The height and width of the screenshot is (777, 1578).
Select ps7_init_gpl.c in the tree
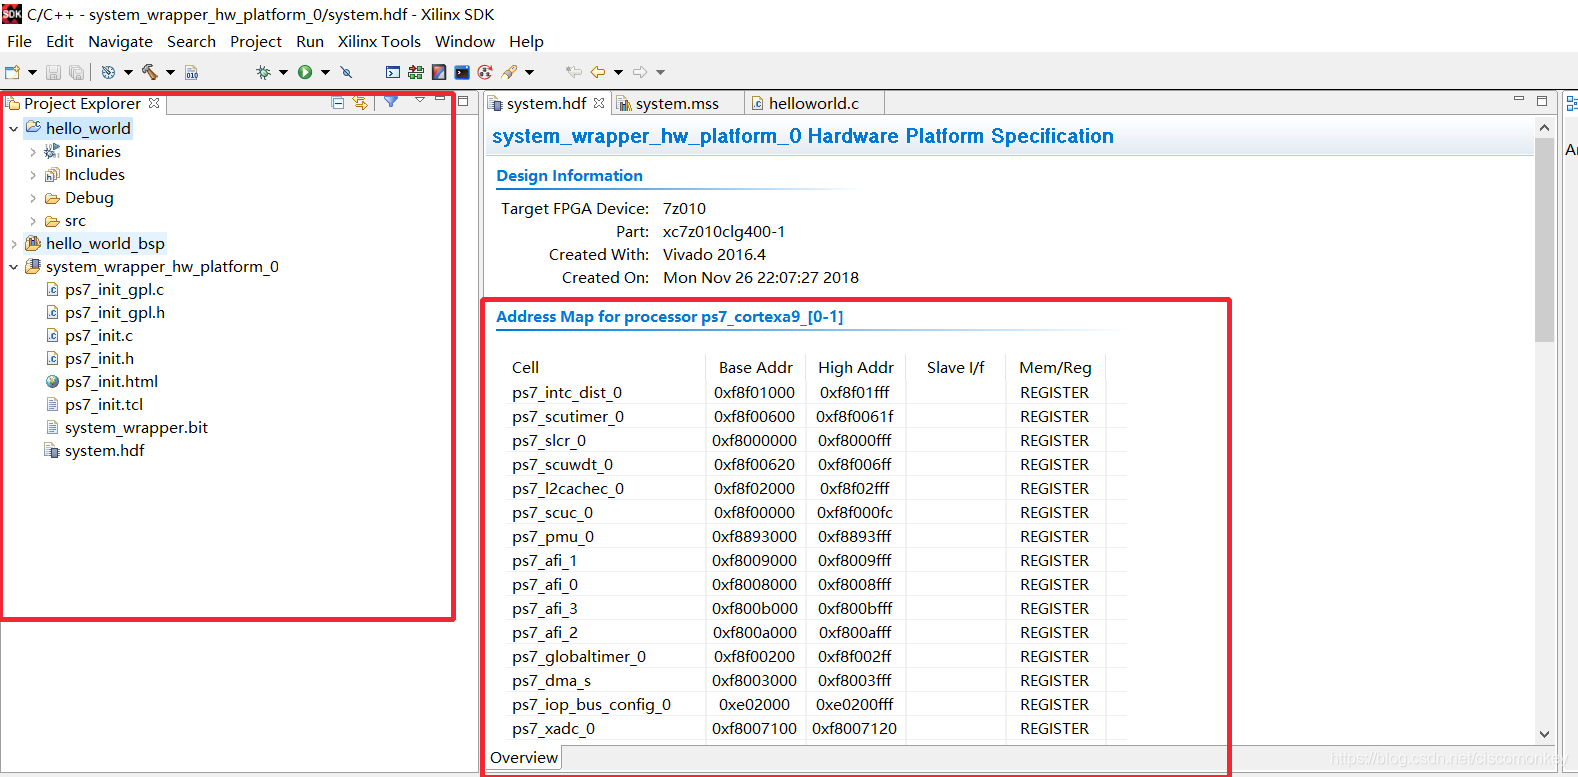[114, 290]
